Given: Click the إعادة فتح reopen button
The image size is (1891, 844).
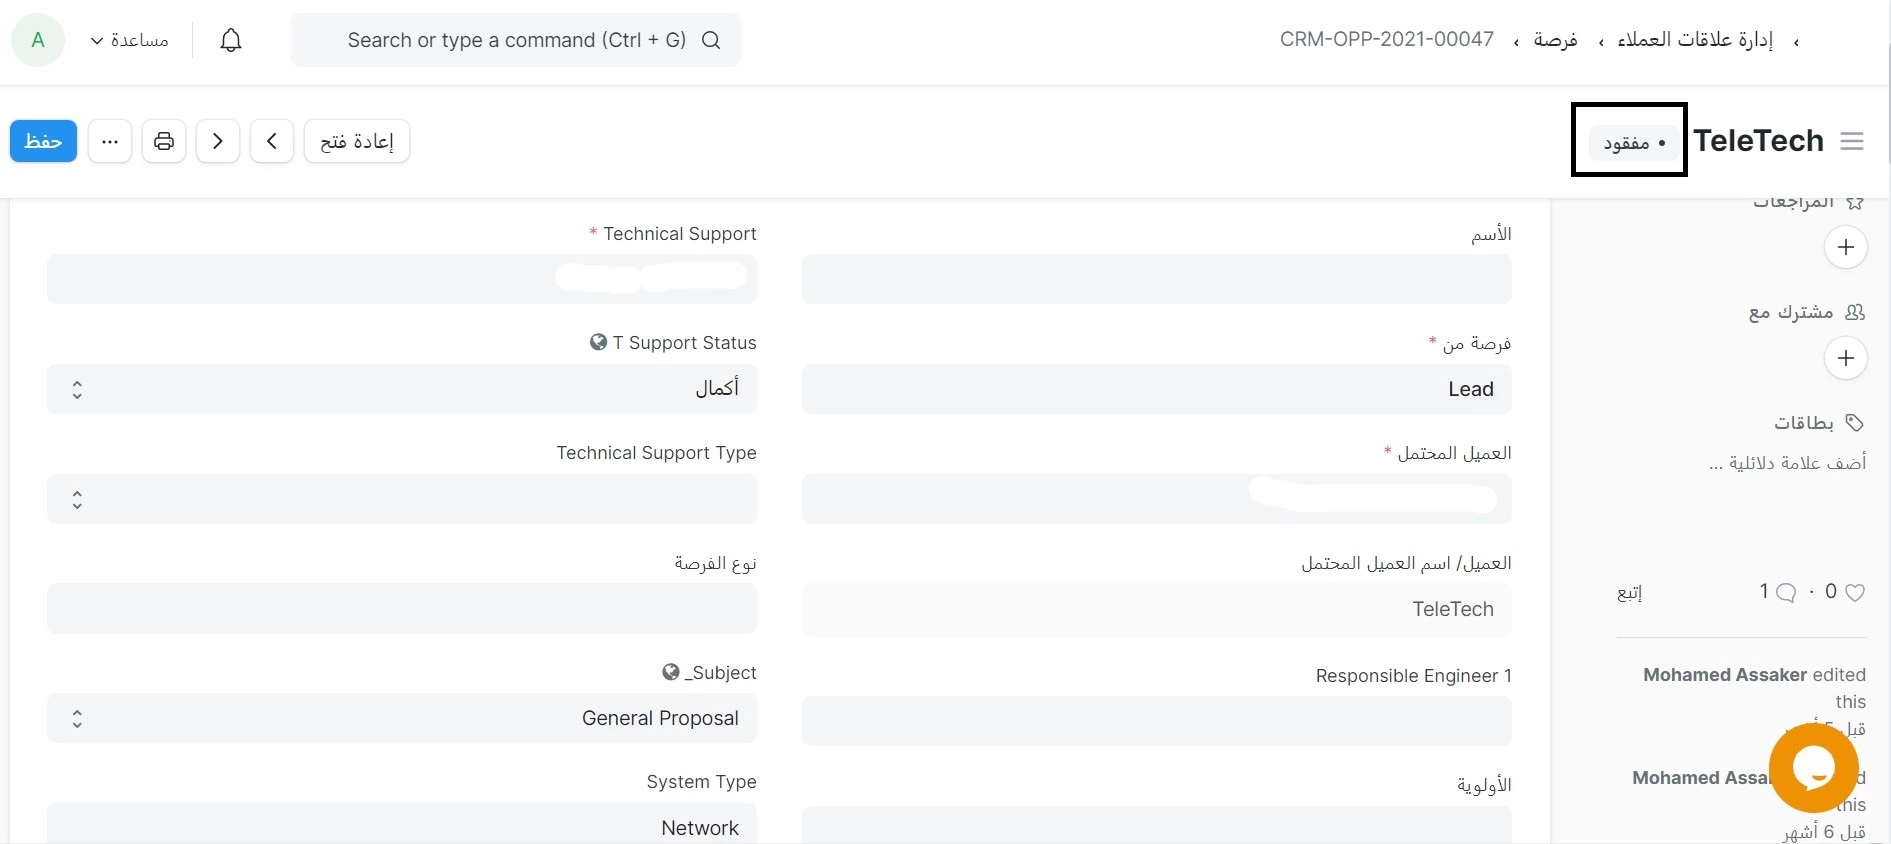Looking at the screenshot, I should coord(357,141).
